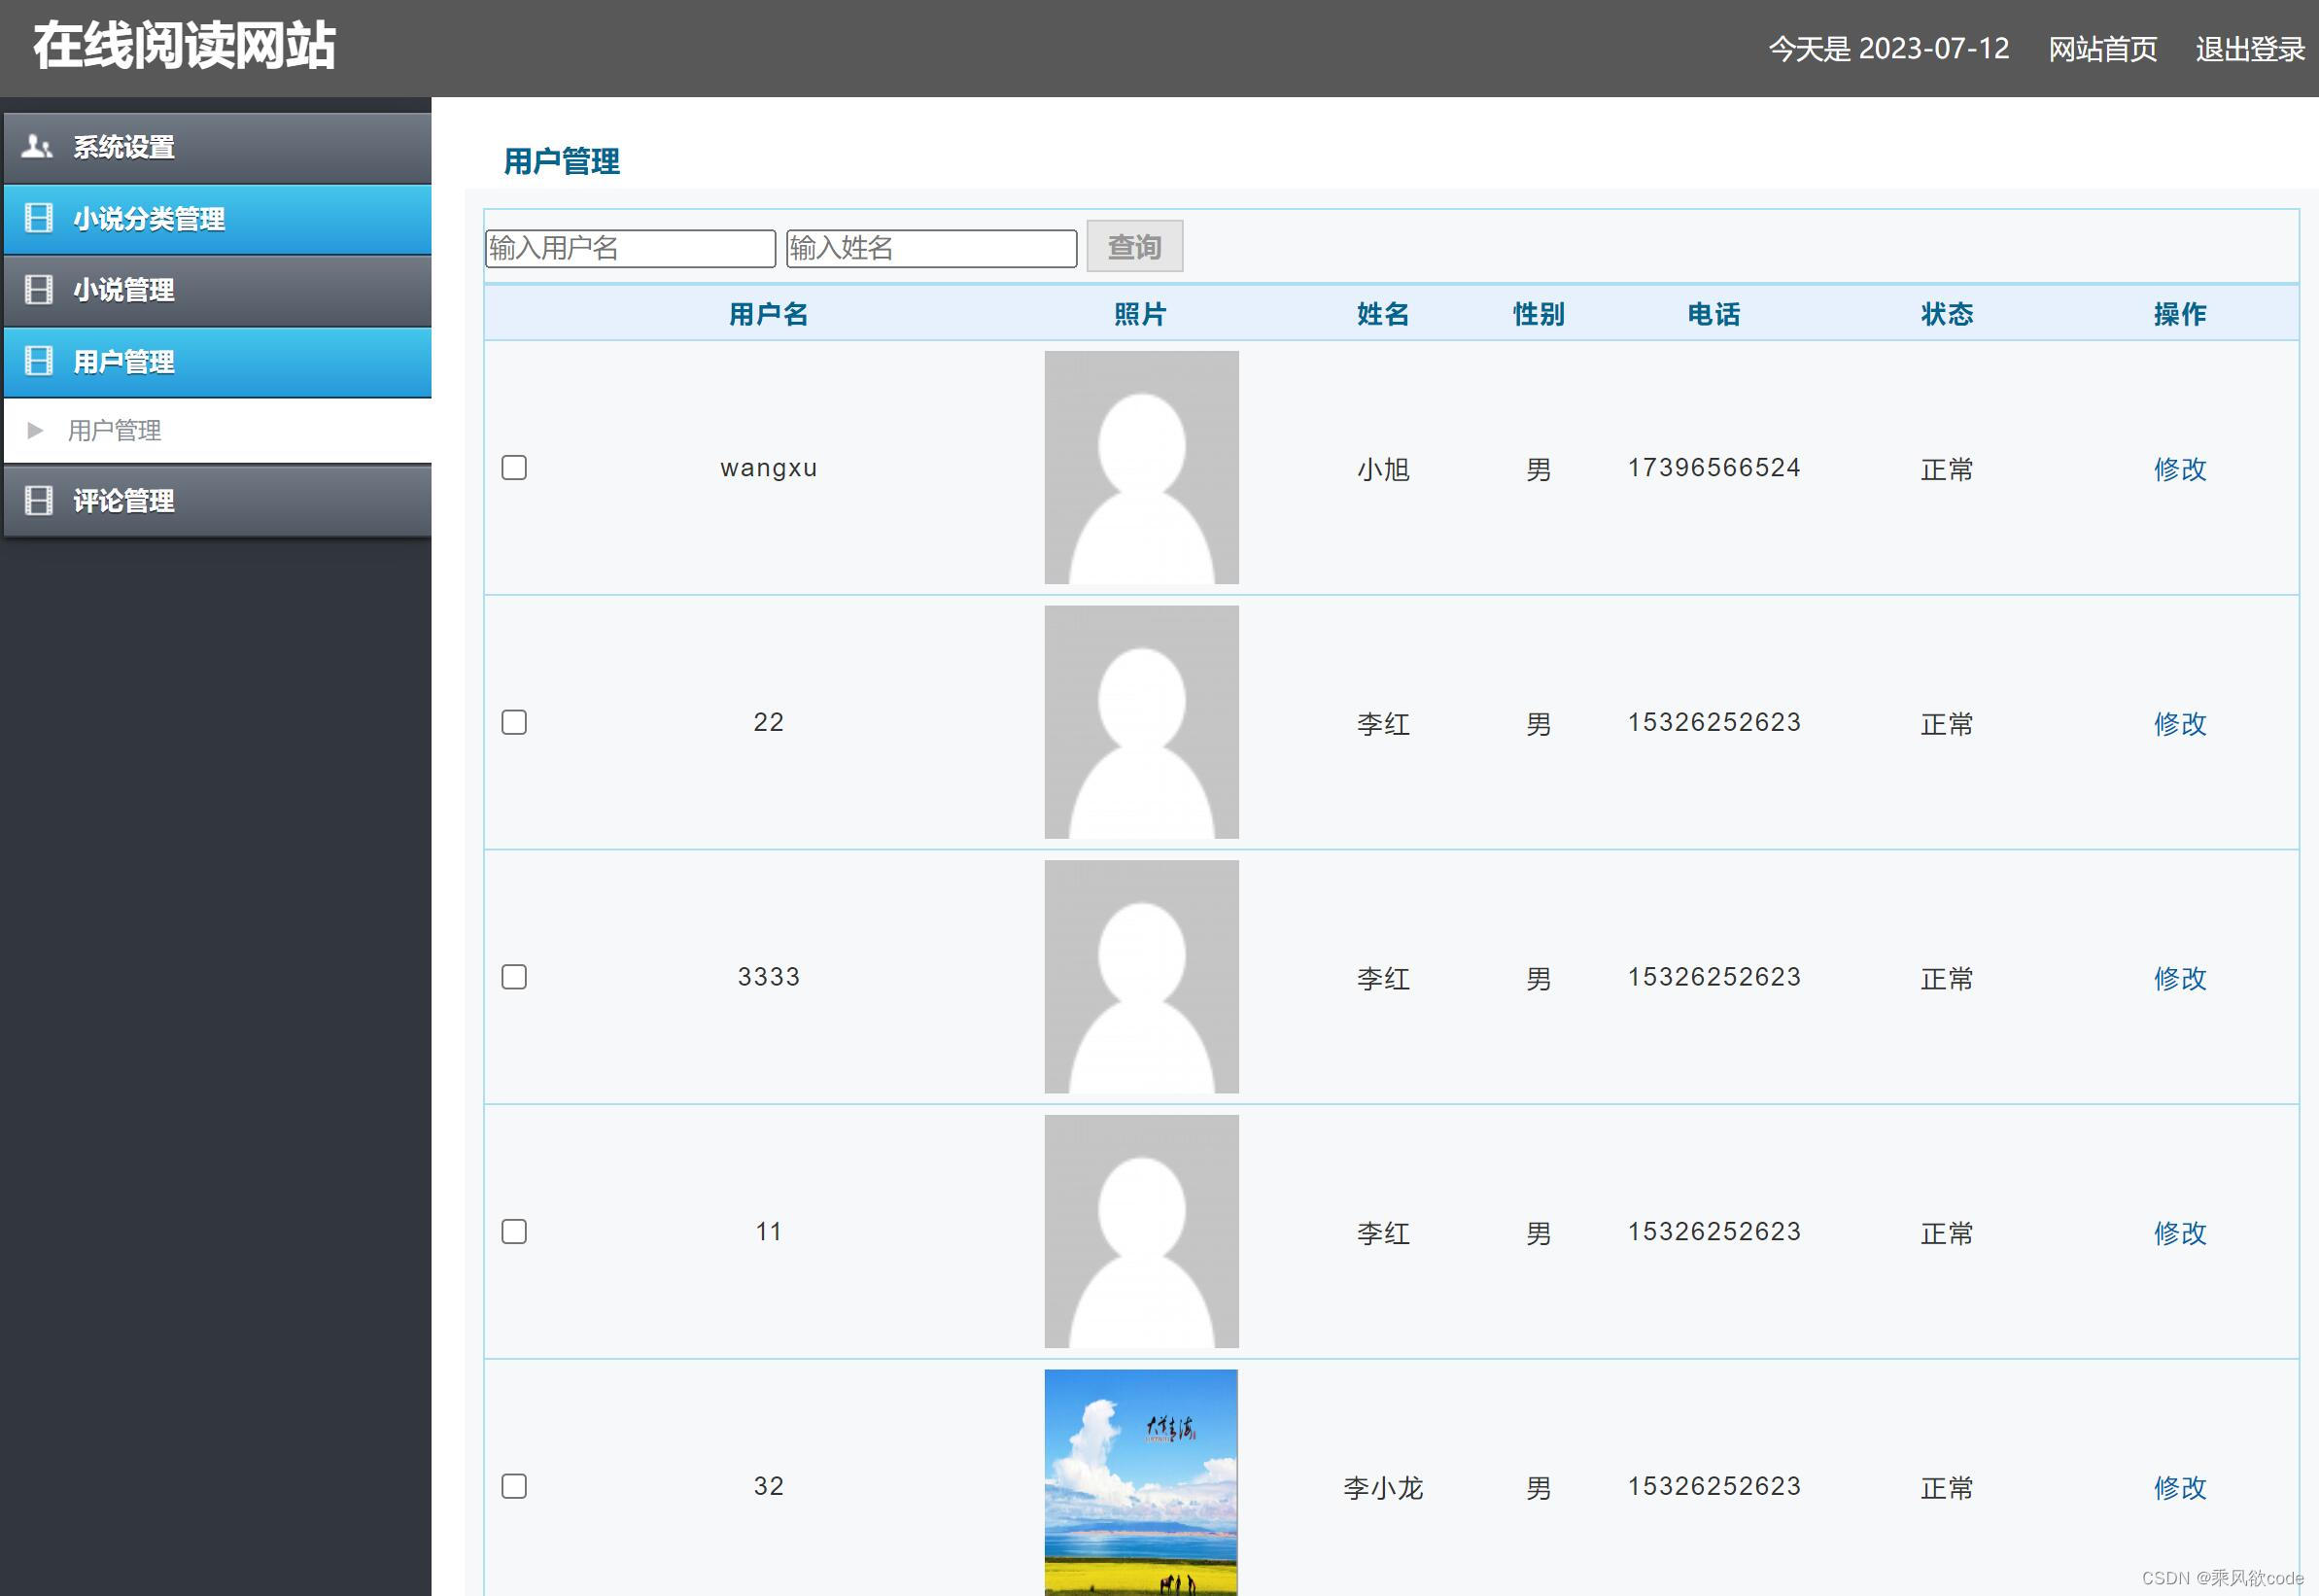Click the people icon beside 系统设置
2319x1596 pixels.
pos(37,147)
